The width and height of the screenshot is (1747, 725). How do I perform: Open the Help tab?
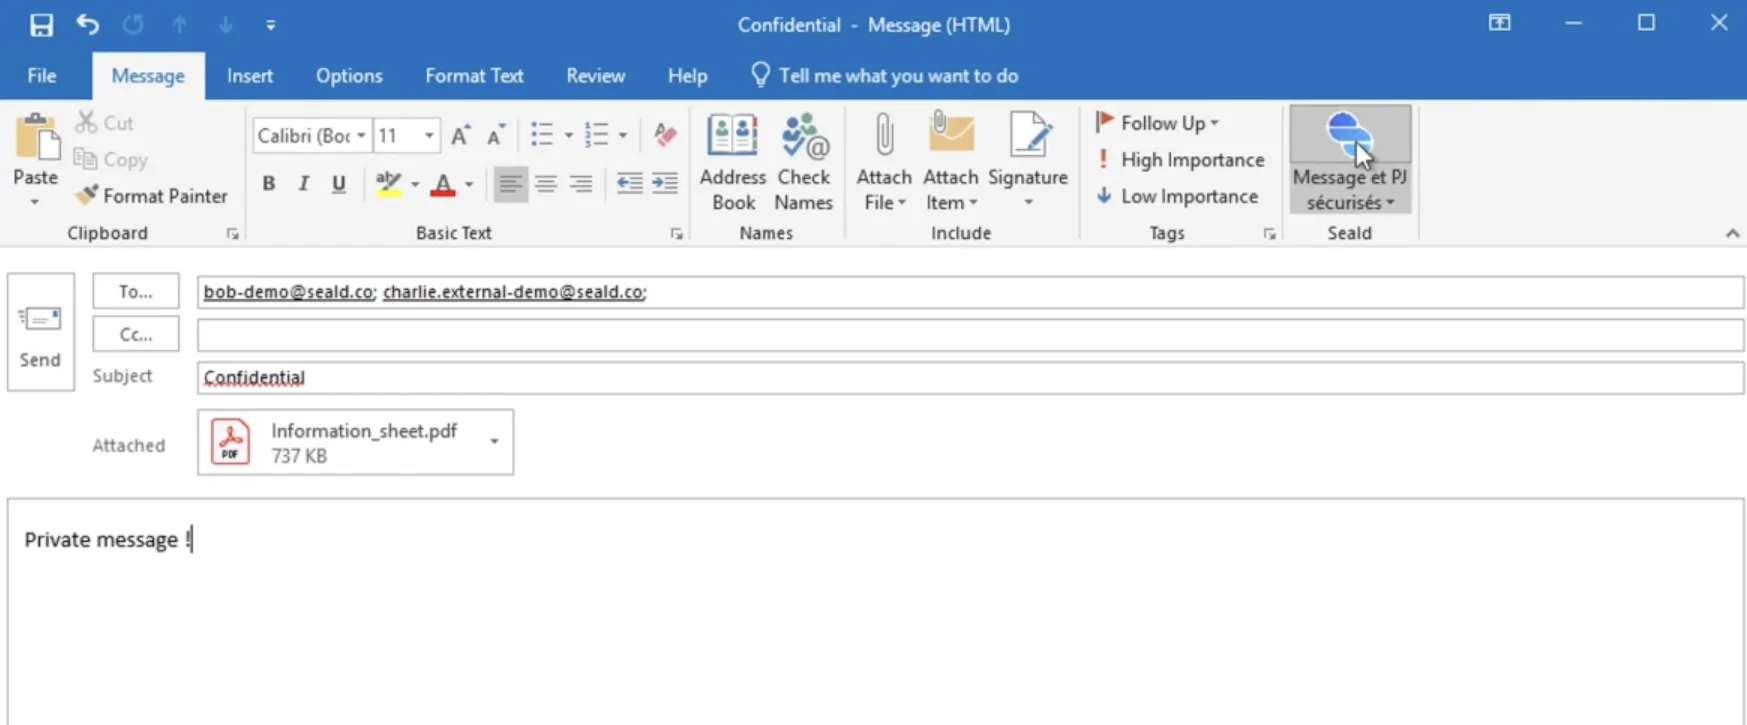[687, 76]
